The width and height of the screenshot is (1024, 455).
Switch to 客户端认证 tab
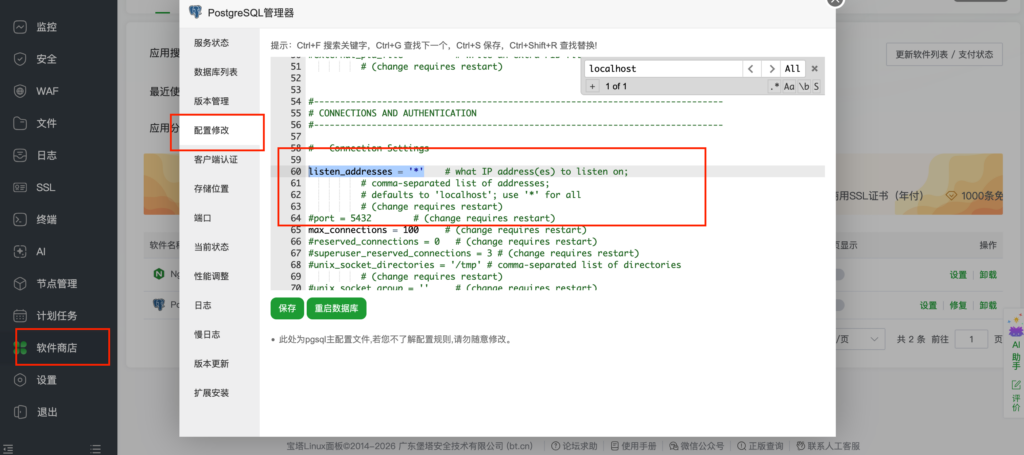[x=216, y=159]
